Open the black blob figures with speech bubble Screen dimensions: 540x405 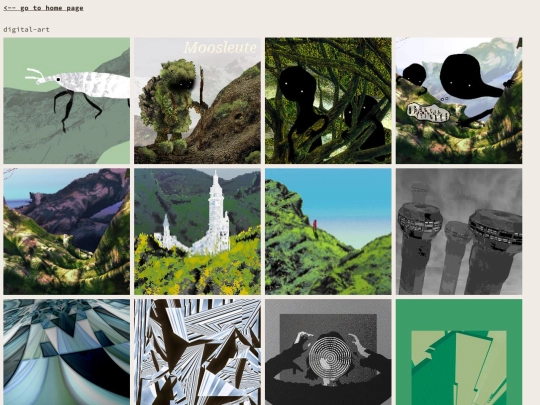pyautogui.click(x=459, y=101)
